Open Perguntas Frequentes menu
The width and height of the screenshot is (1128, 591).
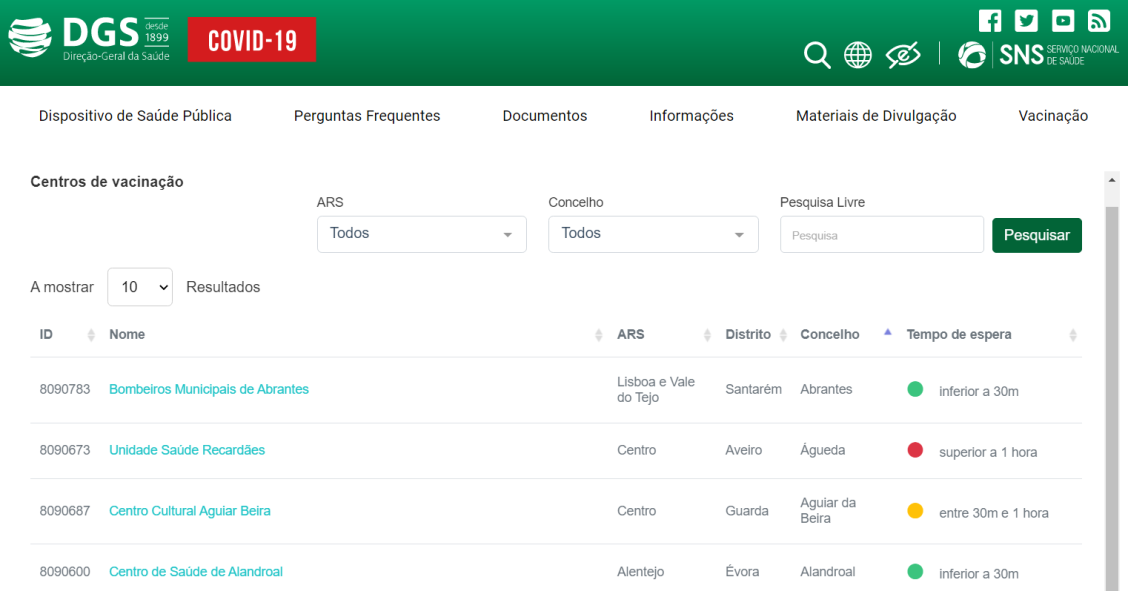coord(367,116)
